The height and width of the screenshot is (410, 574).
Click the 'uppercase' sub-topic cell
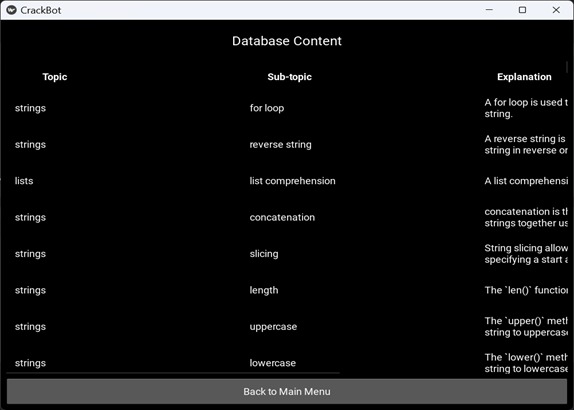pyautogui.click(x=273, y=327)
